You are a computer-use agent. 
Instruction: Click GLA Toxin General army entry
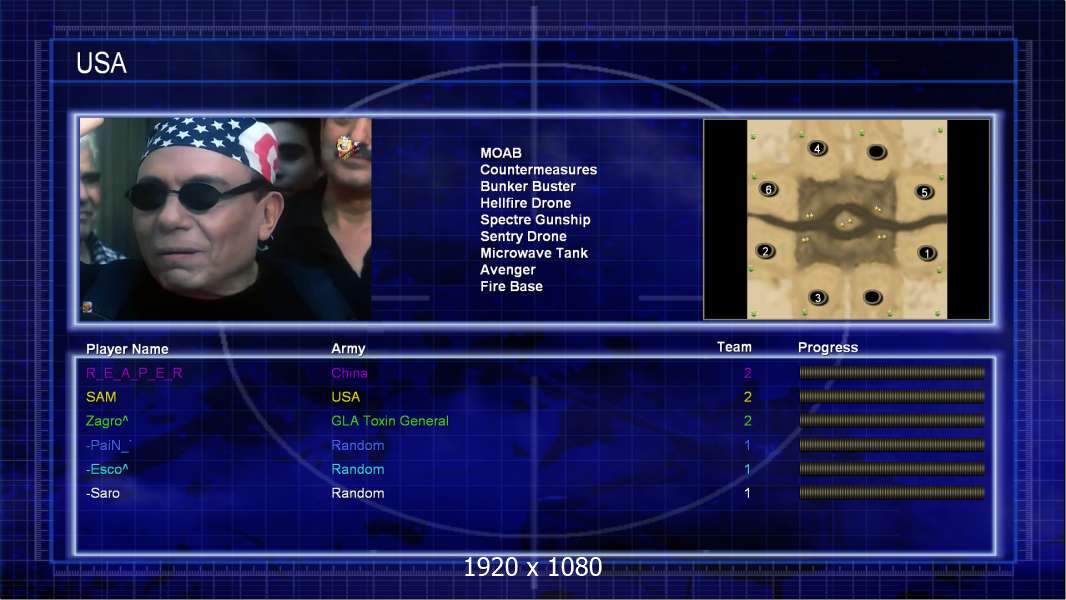[390, 421]
